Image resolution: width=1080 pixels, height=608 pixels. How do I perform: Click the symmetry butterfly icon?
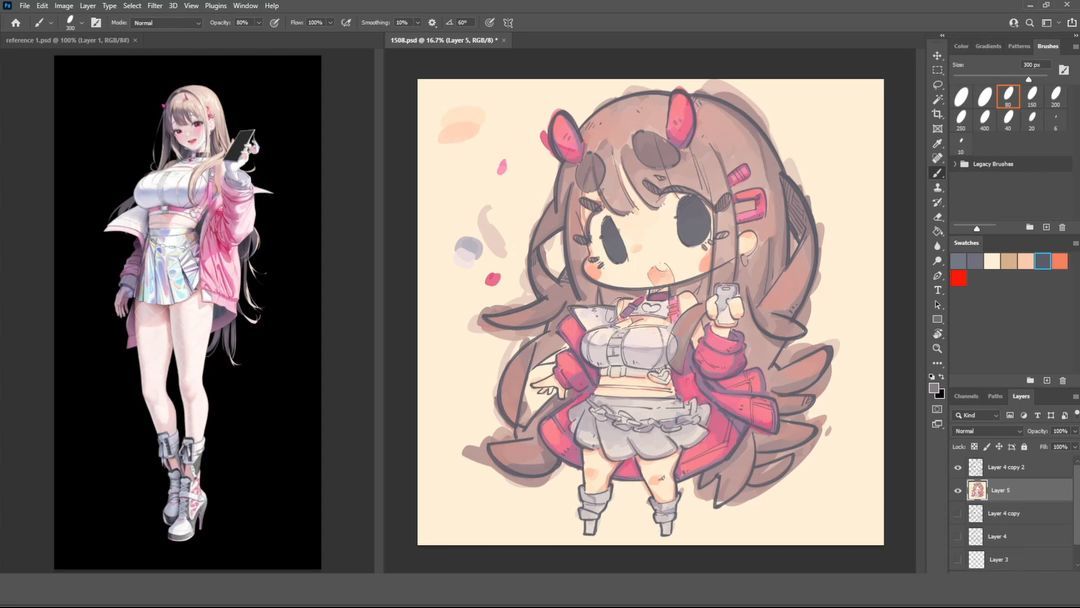click(x=508, y=22)
